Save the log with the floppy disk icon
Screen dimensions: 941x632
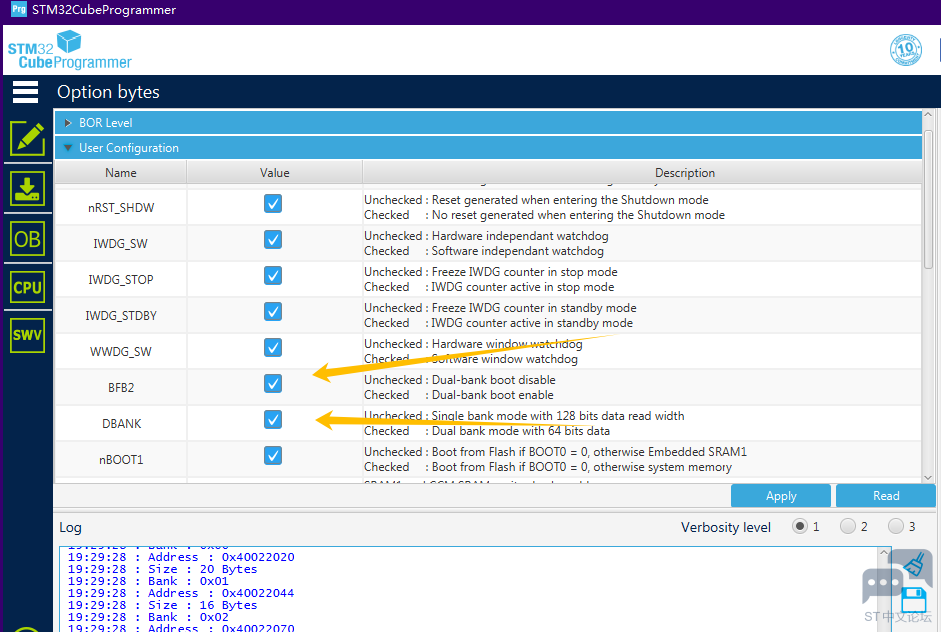914,600
